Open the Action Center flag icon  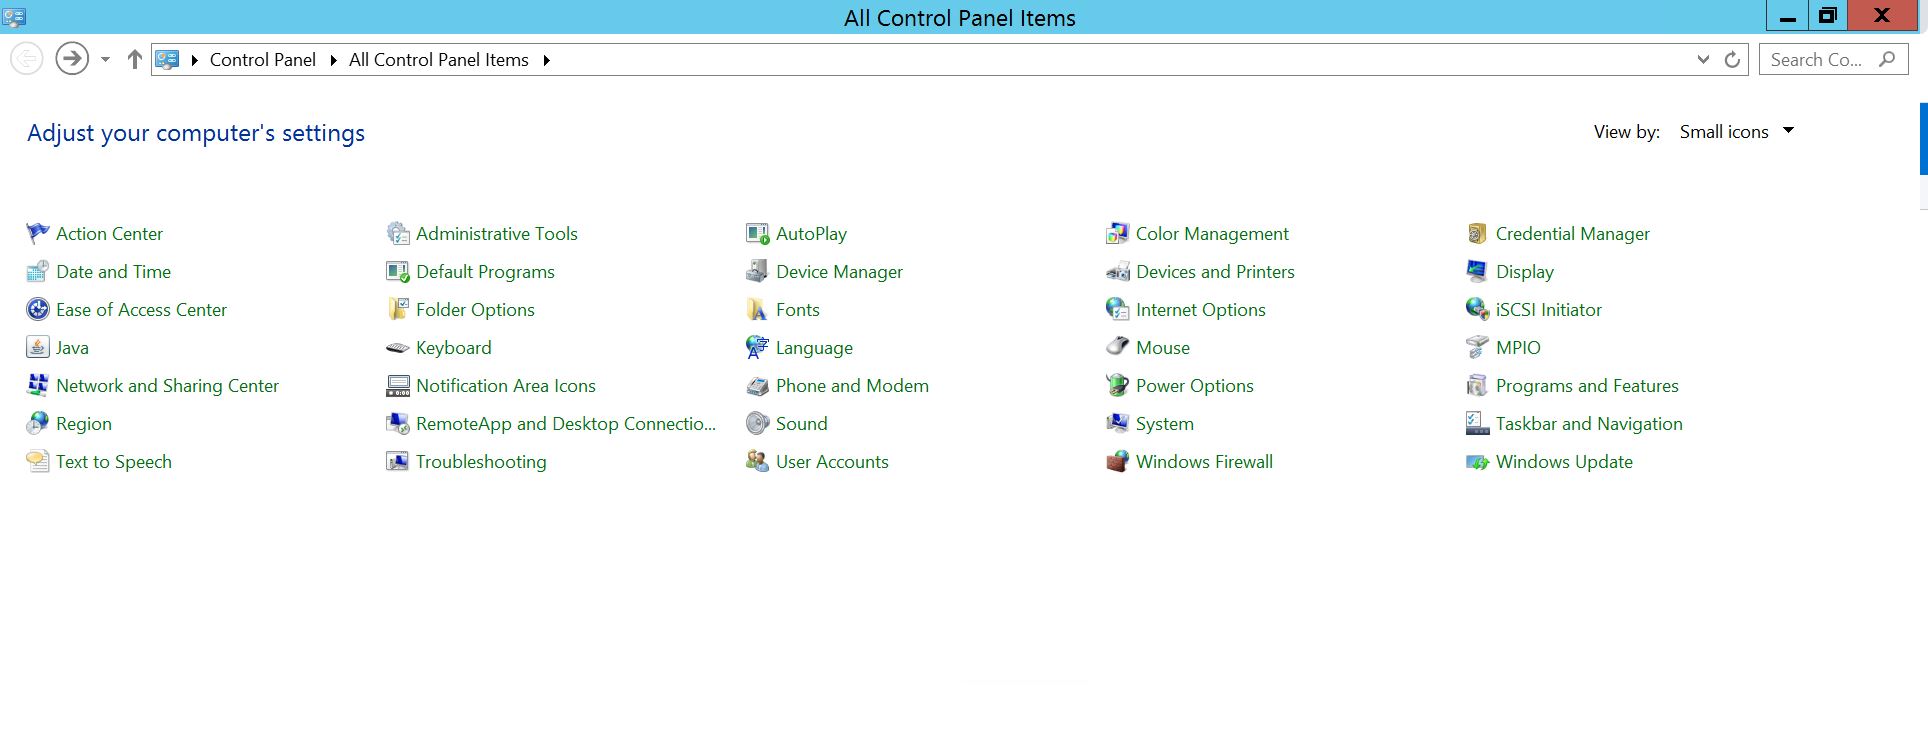pos(38,234)
